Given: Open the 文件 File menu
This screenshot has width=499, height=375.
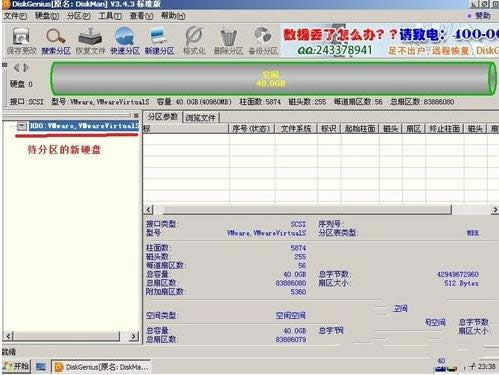Looking at the screenshot, I should (15, 16).
